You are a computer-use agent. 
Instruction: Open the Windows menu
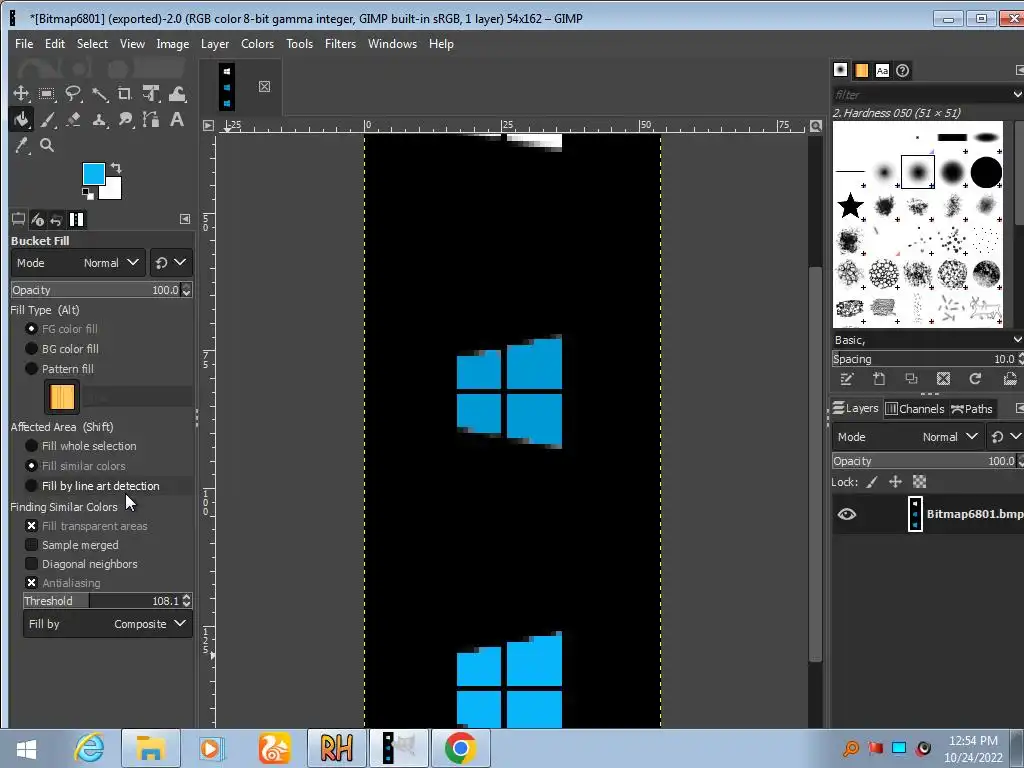click(392, 44)
